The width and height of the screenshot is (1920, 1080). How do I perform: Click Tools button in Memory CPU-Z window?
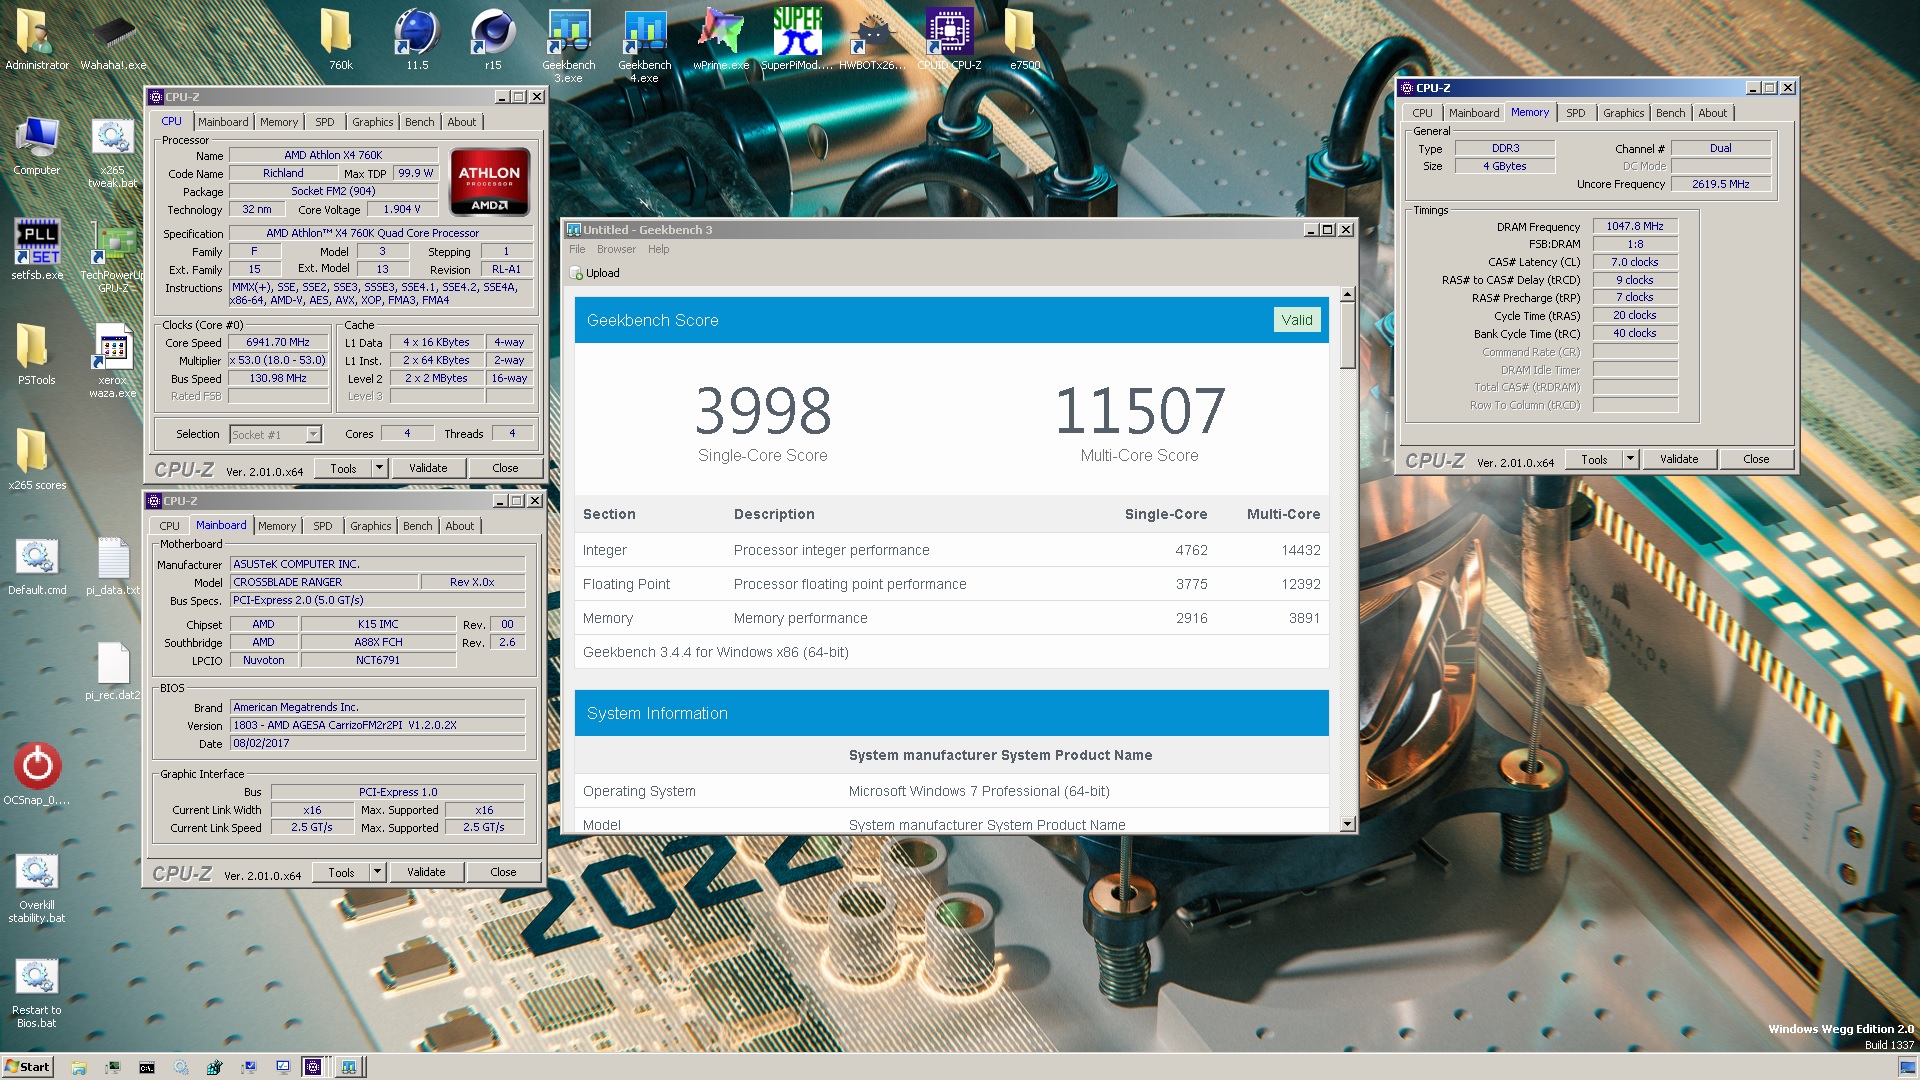click(x=1595, y=459)
